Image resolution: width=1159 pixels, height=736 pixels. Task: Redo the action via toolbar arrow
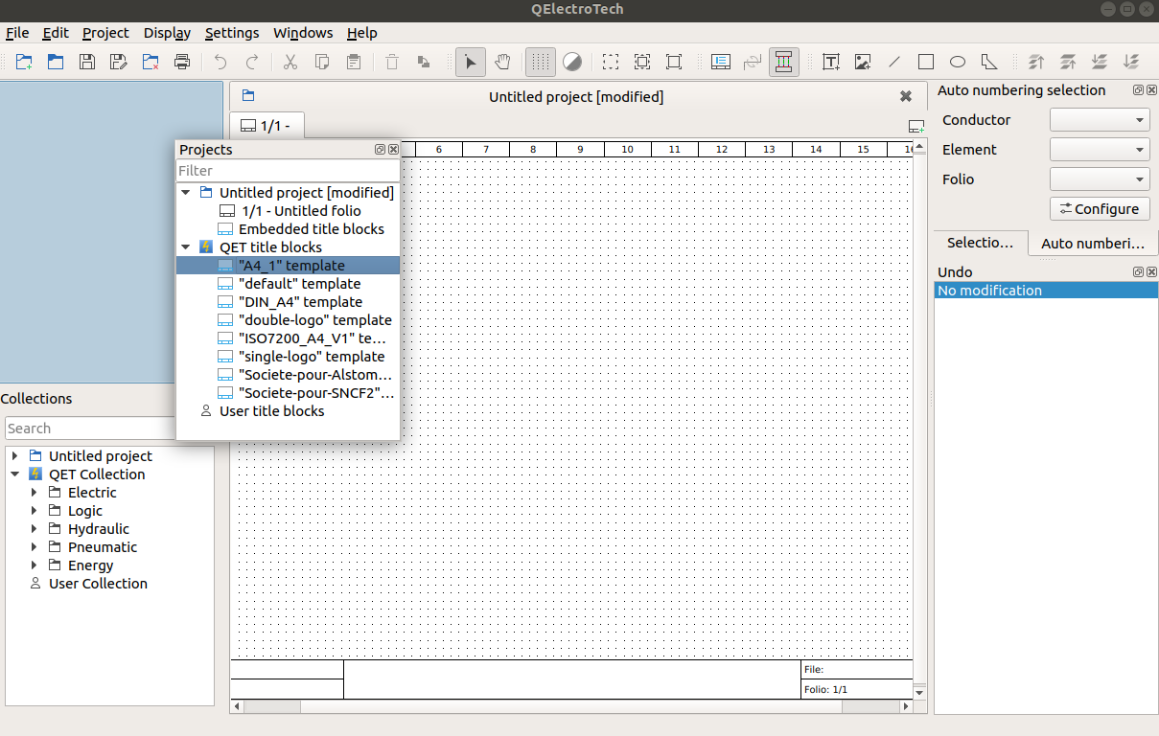252,62
